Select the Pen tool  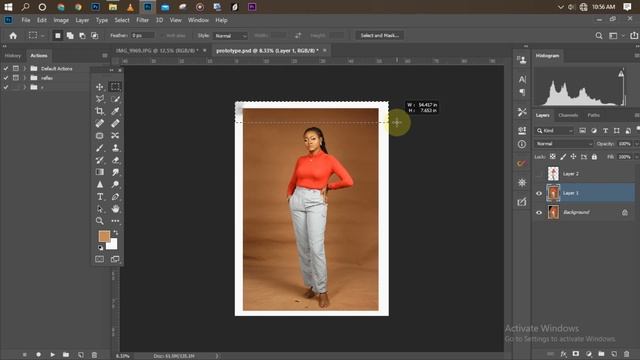pyautogui.click(x=115, y=197)
